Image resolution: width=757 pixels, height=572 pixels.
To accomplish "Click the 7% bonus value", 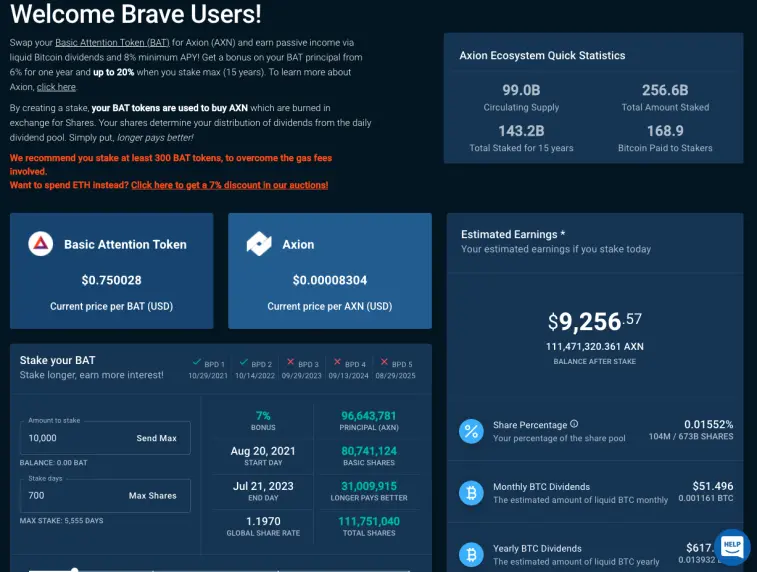I will point(263,416).
